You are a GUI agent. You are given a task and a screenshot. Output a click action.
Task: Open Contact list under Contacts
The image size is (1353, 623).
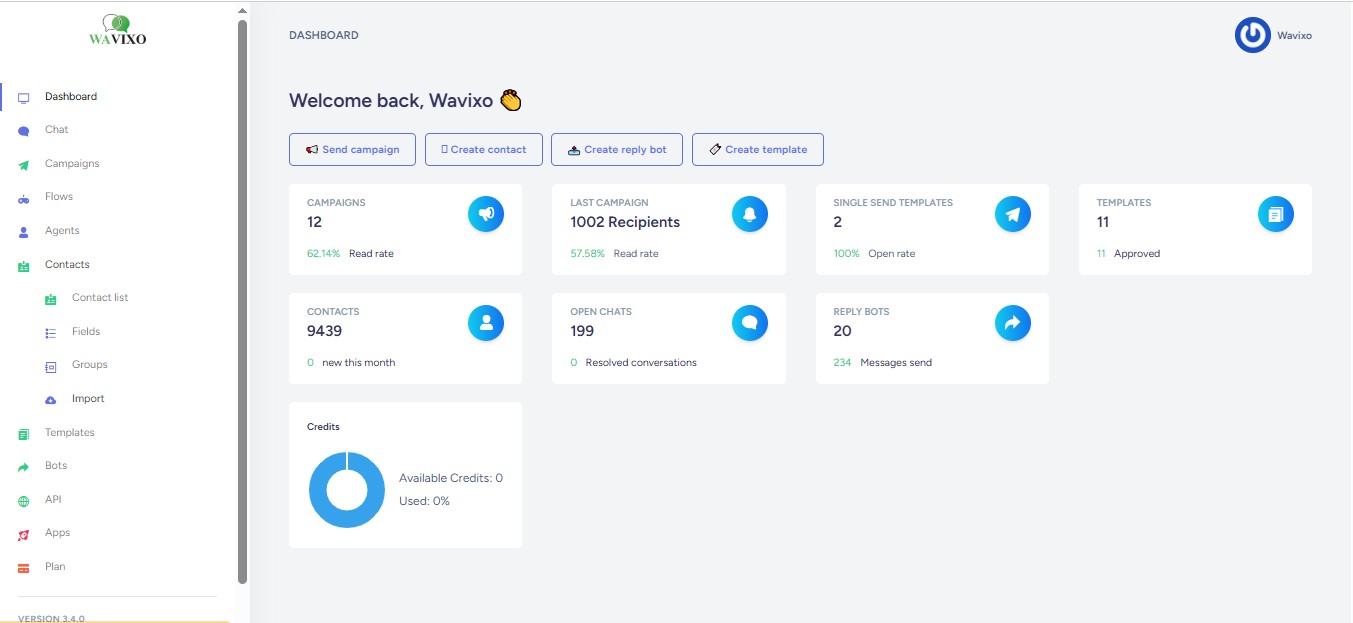[100, 298]
